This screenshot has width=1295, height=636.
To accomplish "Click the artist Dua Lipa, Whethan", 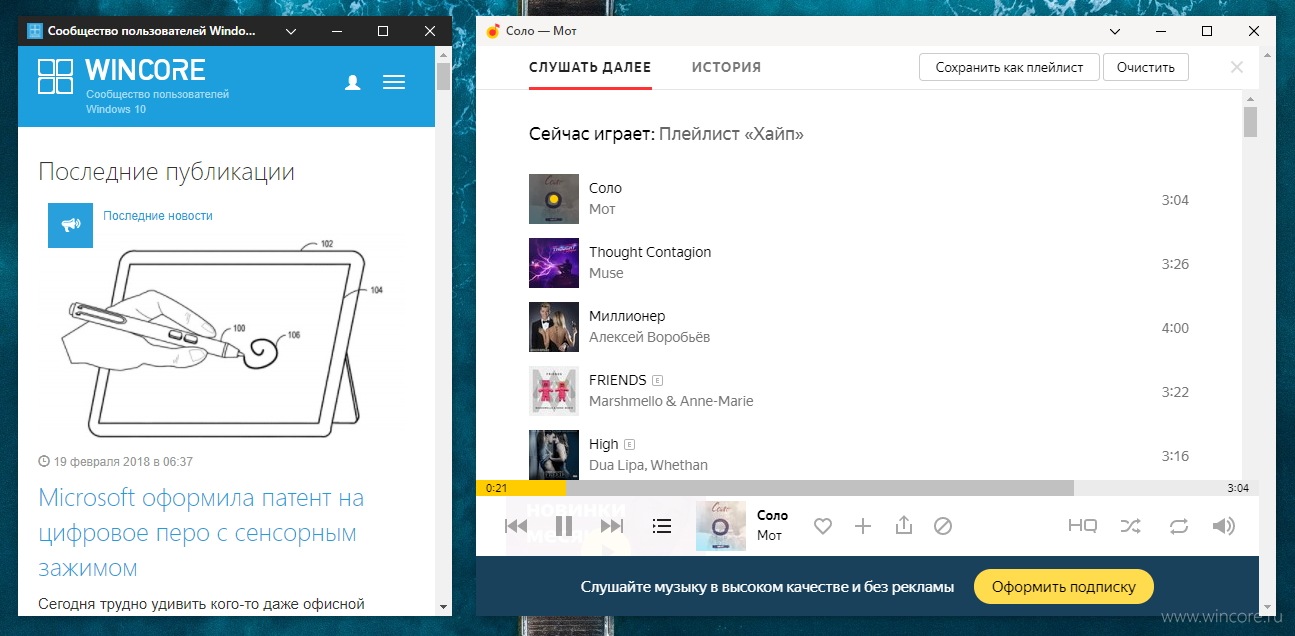I will coord(648,465).
